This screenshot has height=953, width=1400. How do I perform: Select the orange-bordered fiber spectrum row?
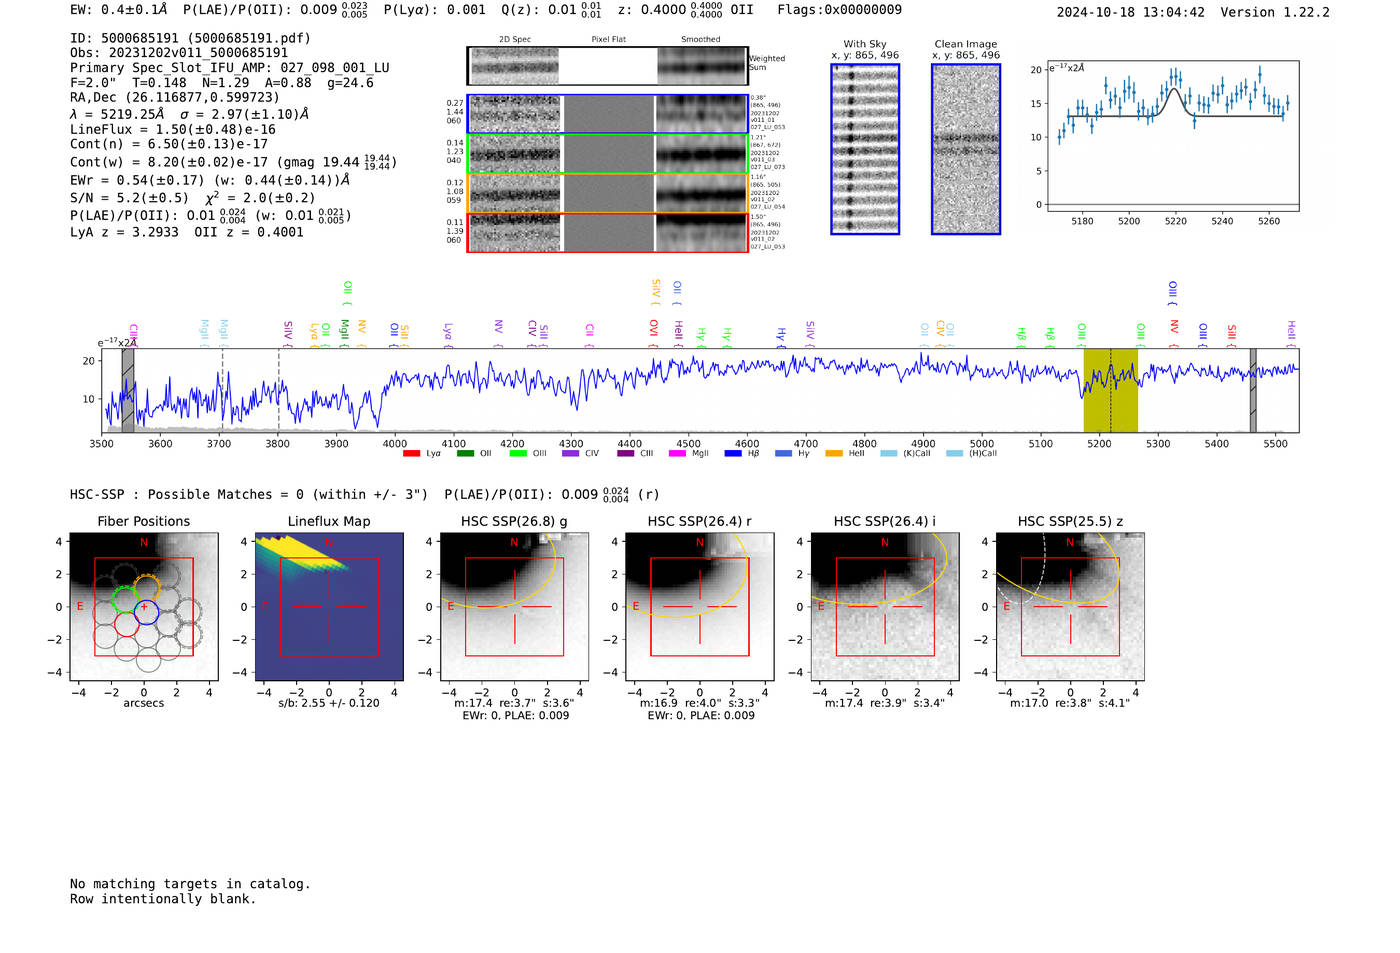click(x=607, y=193)
